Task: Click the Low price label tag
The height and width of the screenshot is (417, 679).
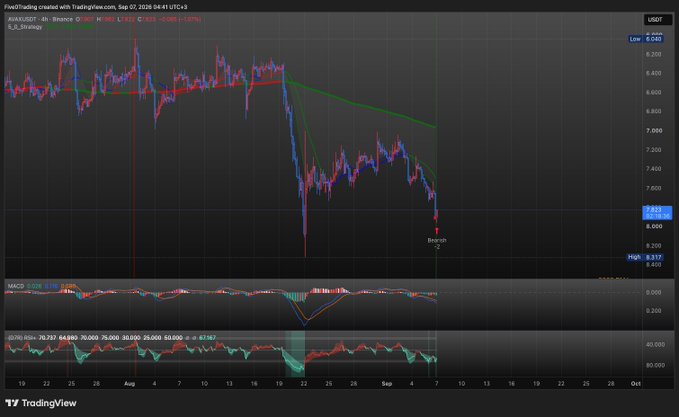Action: (x=645, y=39)
